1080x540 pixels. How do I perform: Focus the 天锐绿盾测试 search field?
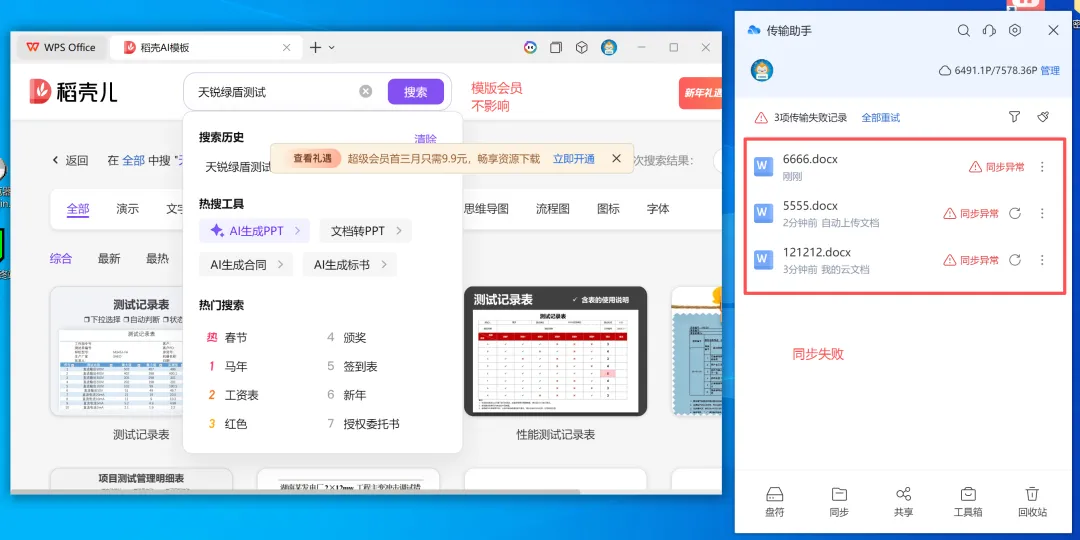click(x=276, y=92)
